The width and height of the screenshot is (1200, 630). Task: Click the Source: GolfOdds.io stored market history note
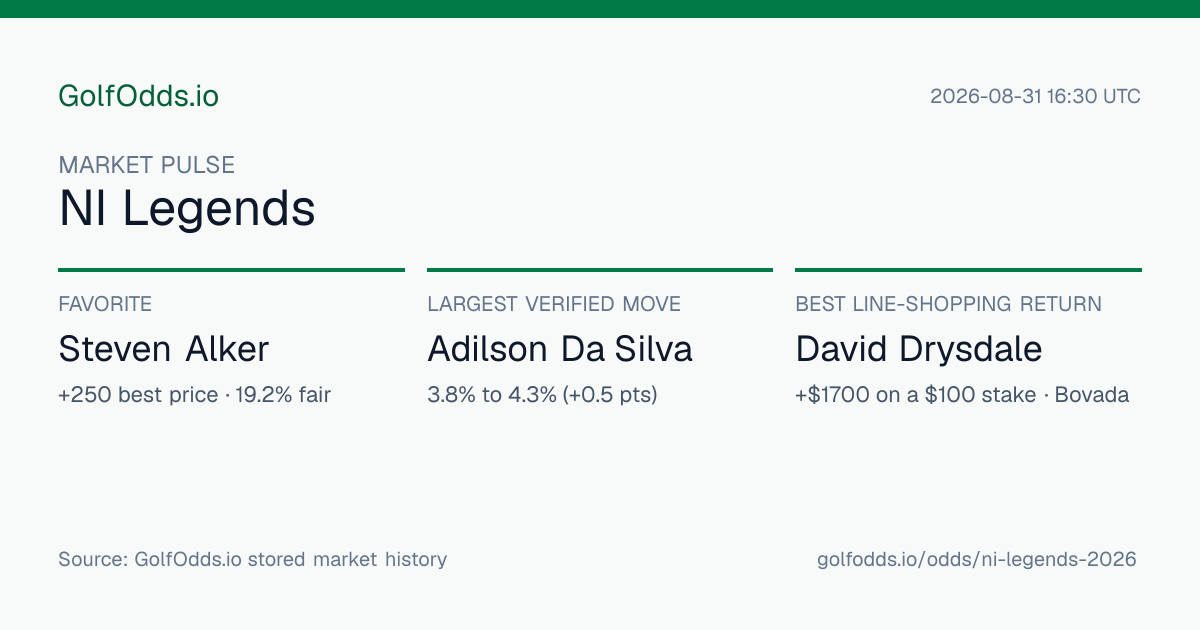[x=252, y=559]
